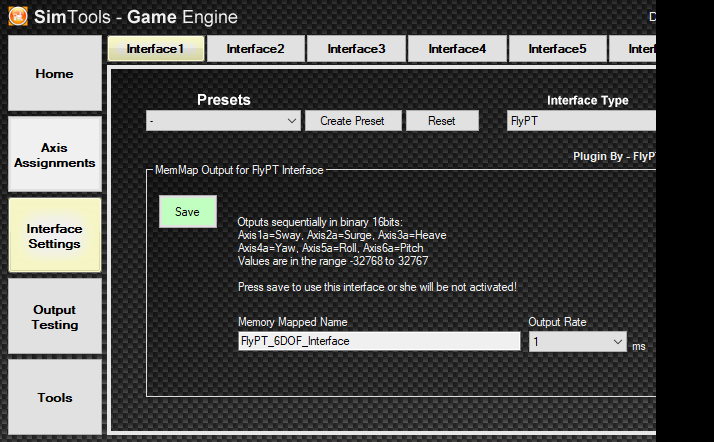Screen dimensions: 714x442
Task: Click 'Axis1a=Sway, Axis2a=Surge' line
Action: pos(342,235)
